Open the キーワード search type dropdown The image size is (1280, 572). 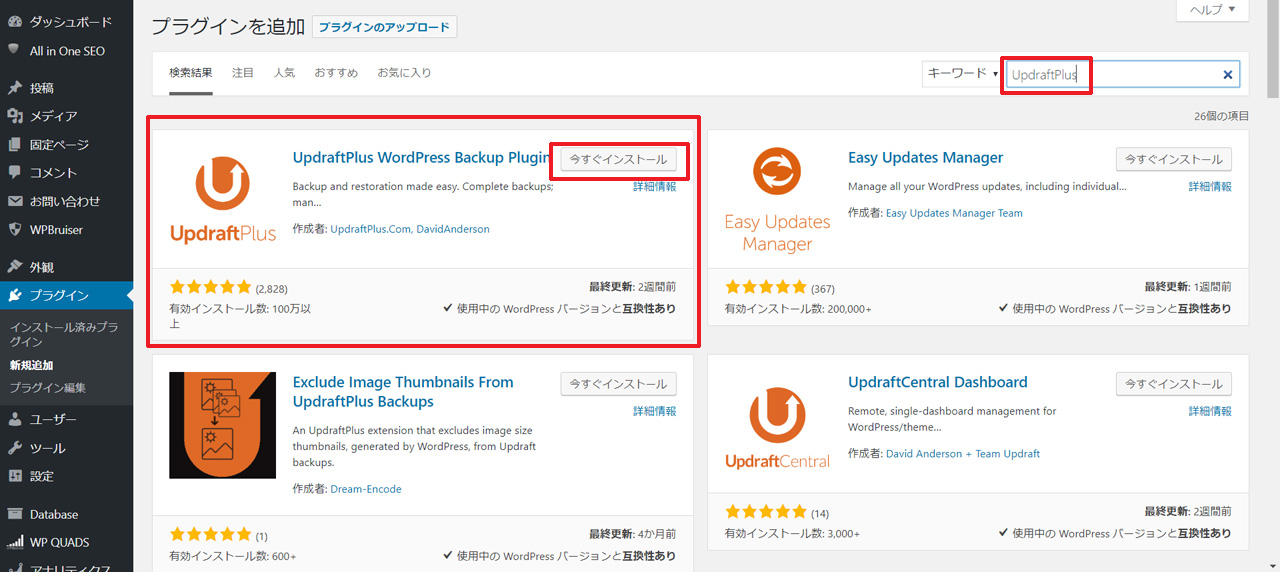pos(961,74)
